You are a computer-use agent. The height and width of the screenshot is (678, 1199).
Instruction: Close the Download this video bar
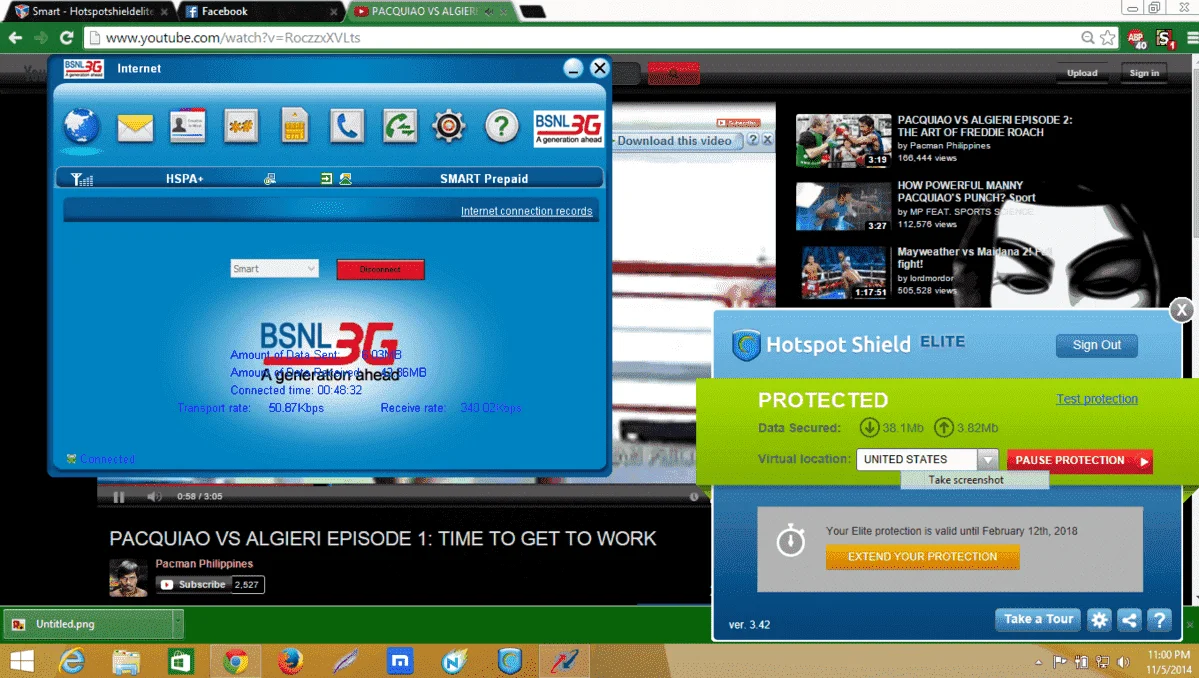point(767,140)
